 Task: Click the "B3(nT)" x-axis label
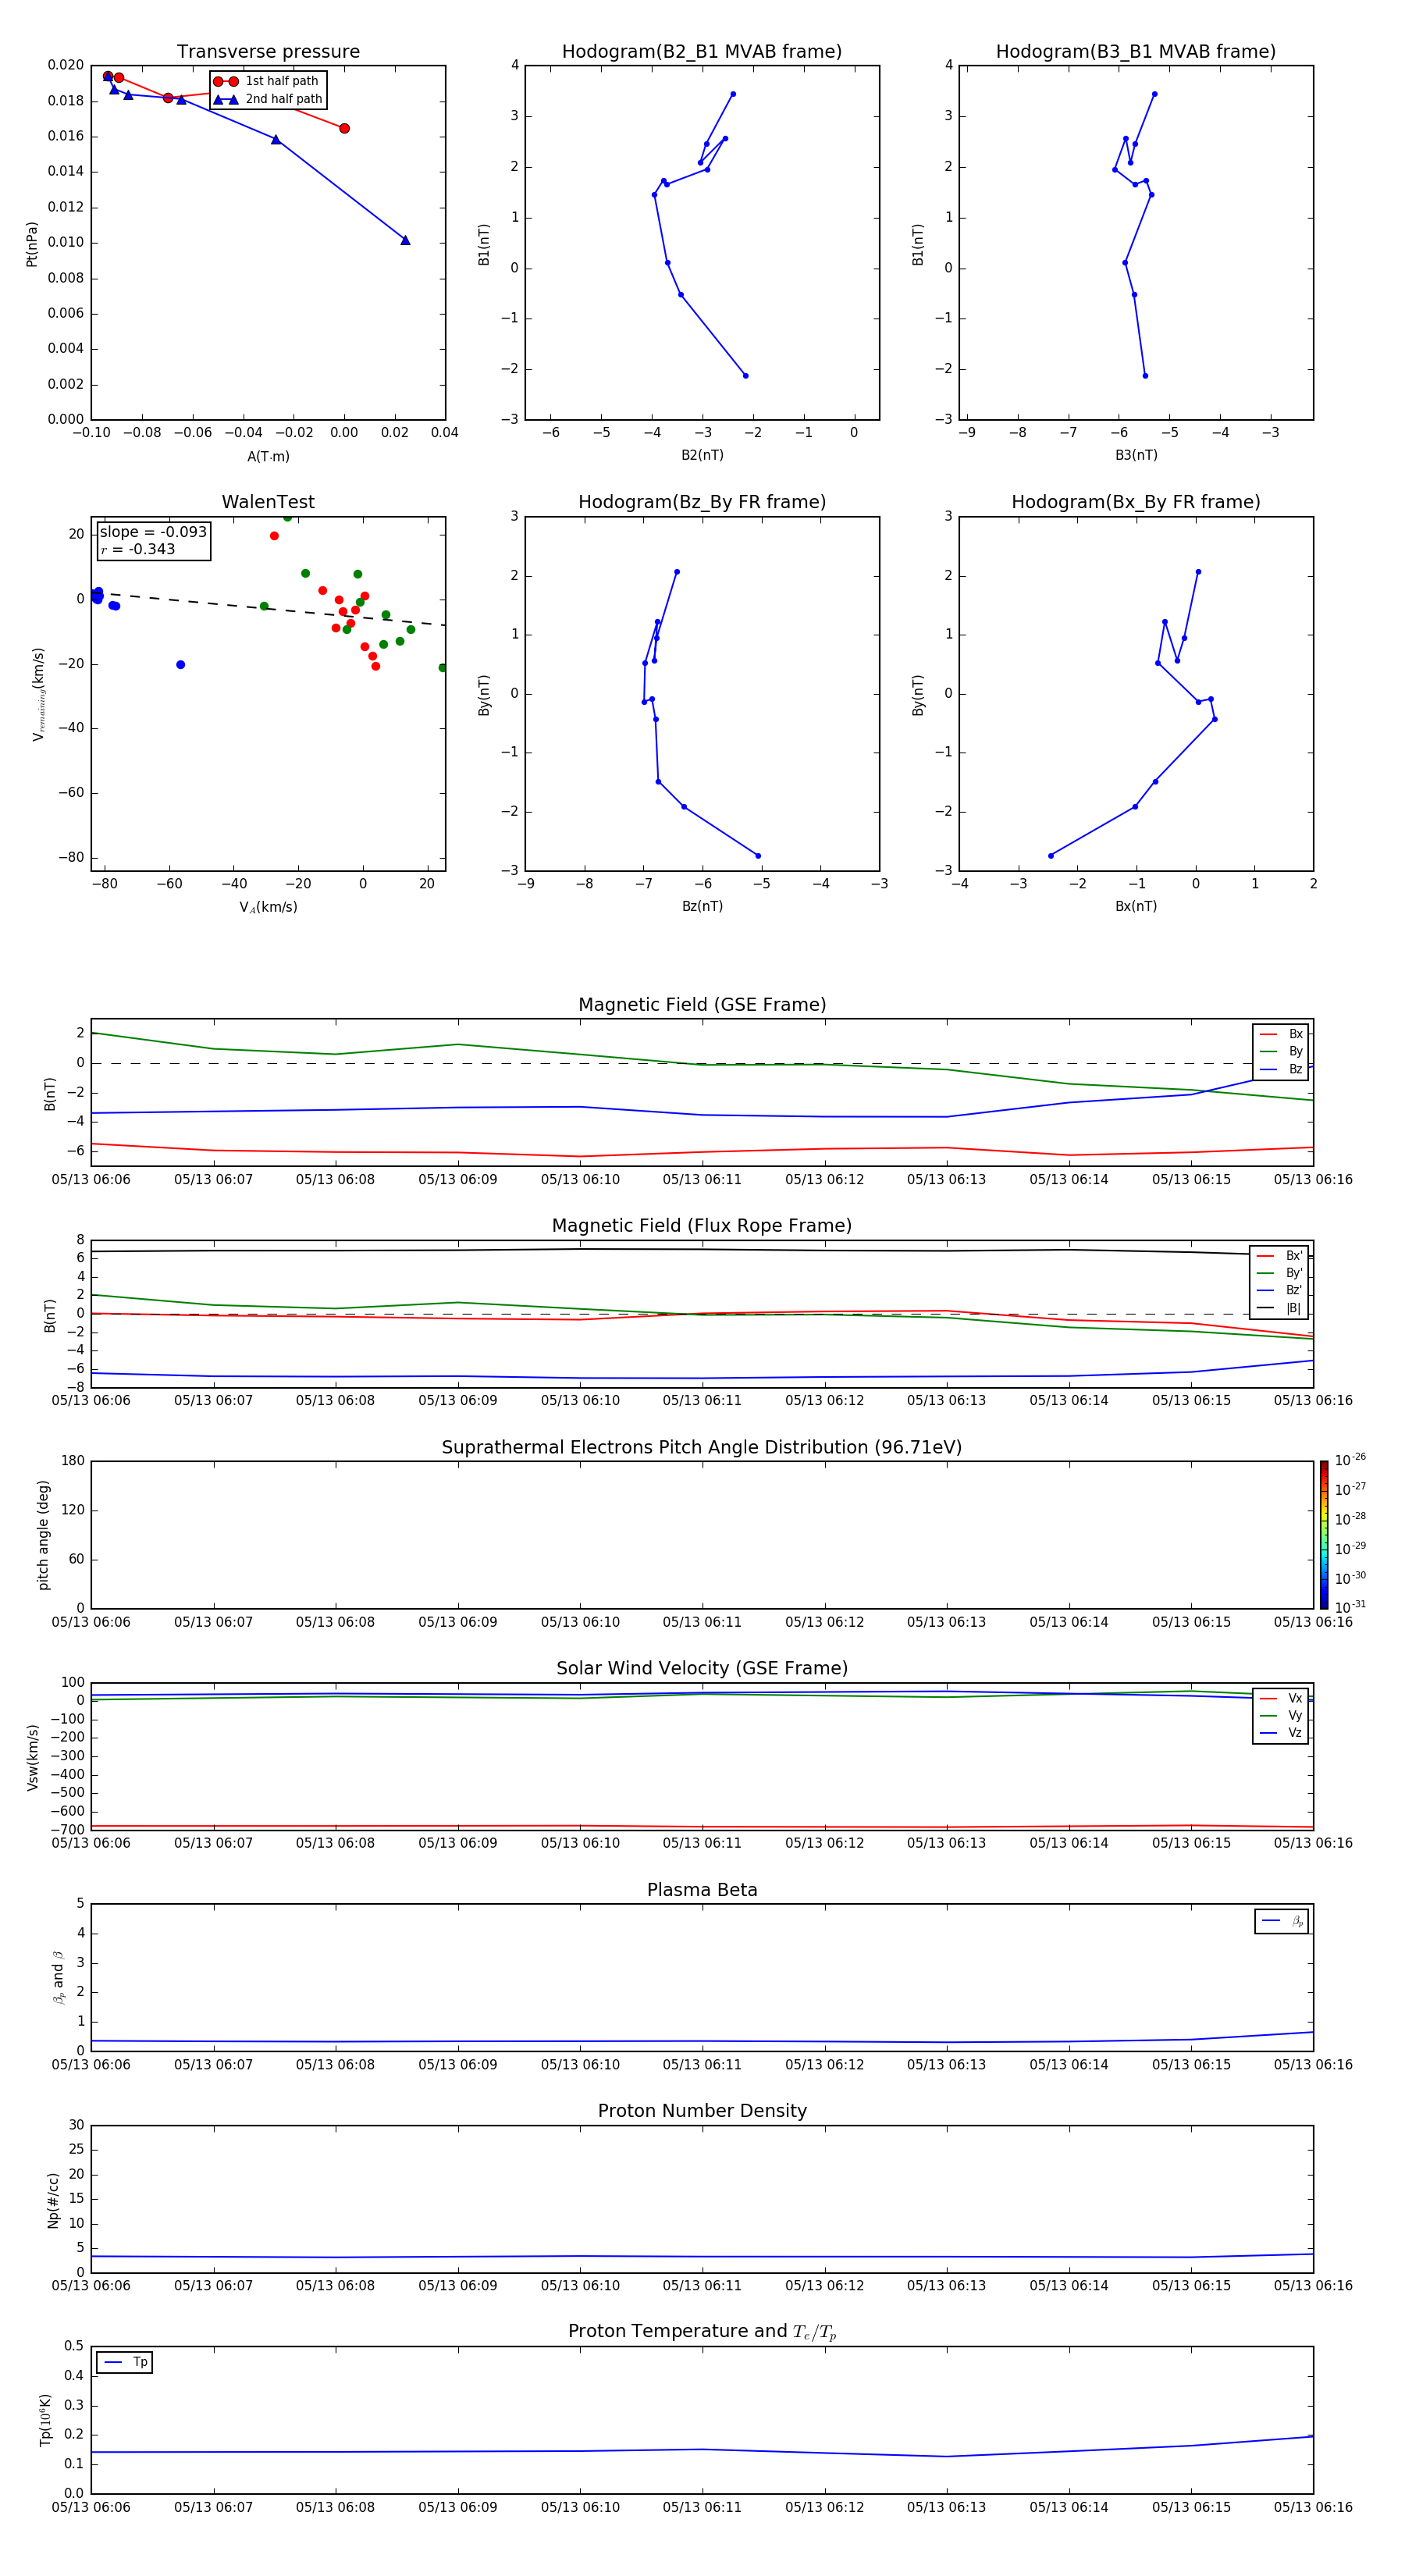pos(1136,455)
